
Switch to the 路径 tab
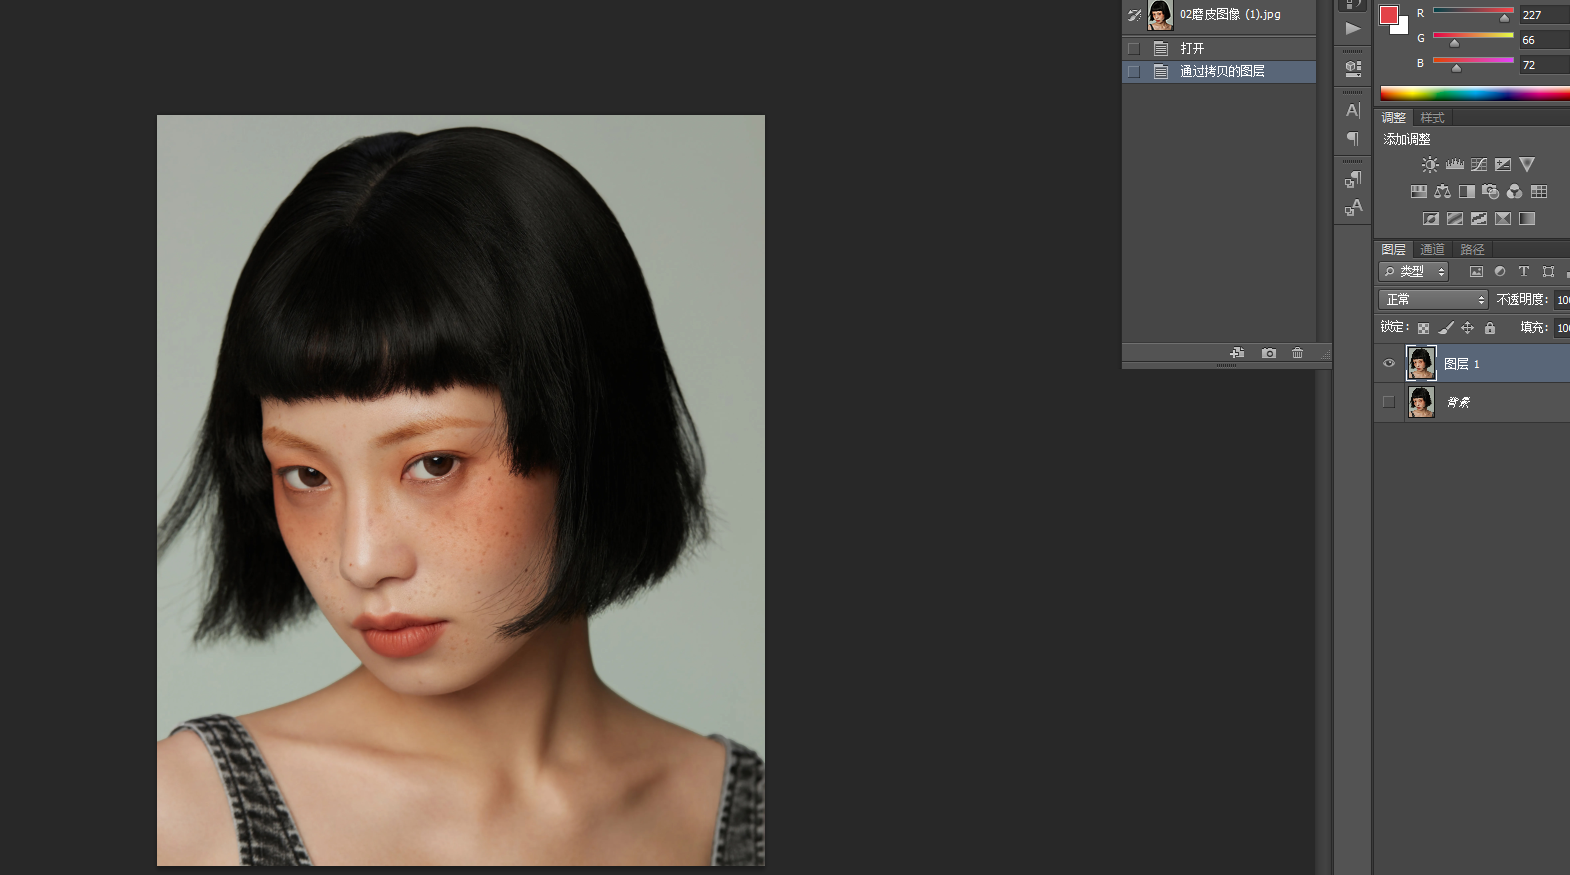coord(1472,250)
